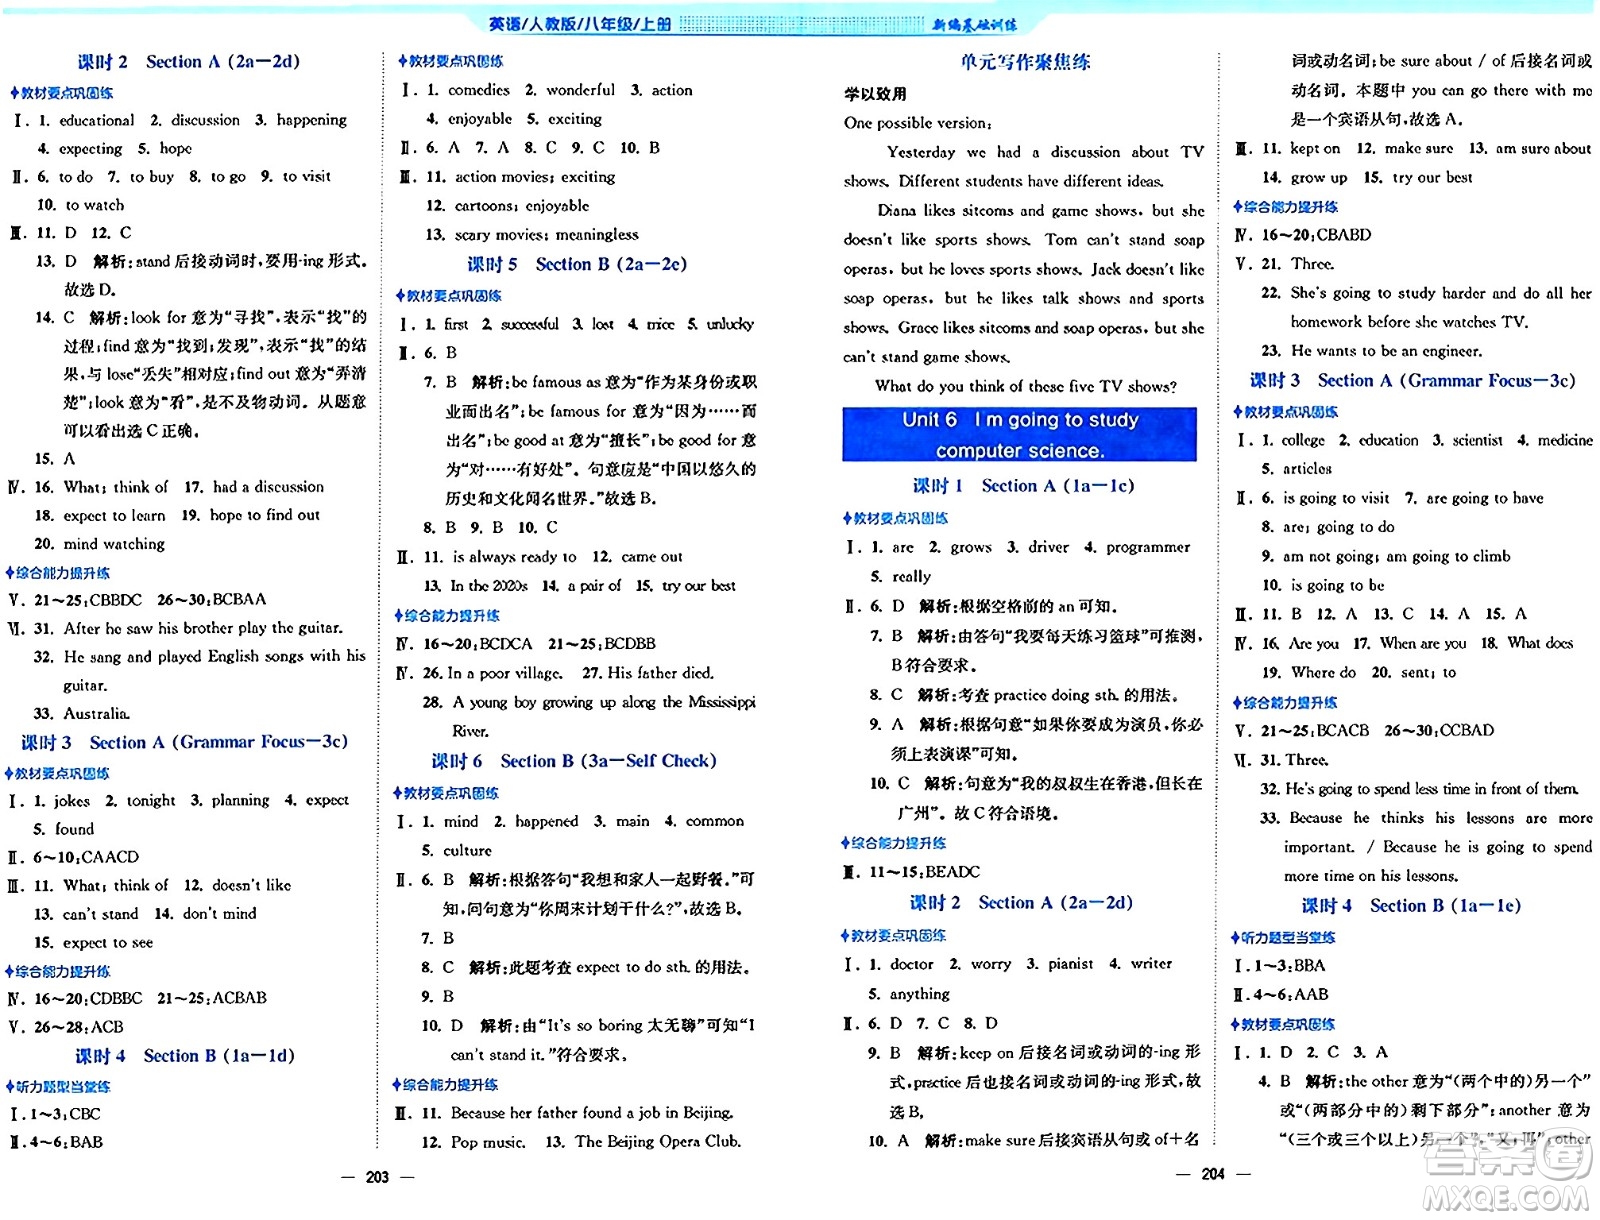Image resolution: width=1600 pixels, height=1220 pixels.
Task: Click the answer '5. unlucky'
Action: click(720, 325)
